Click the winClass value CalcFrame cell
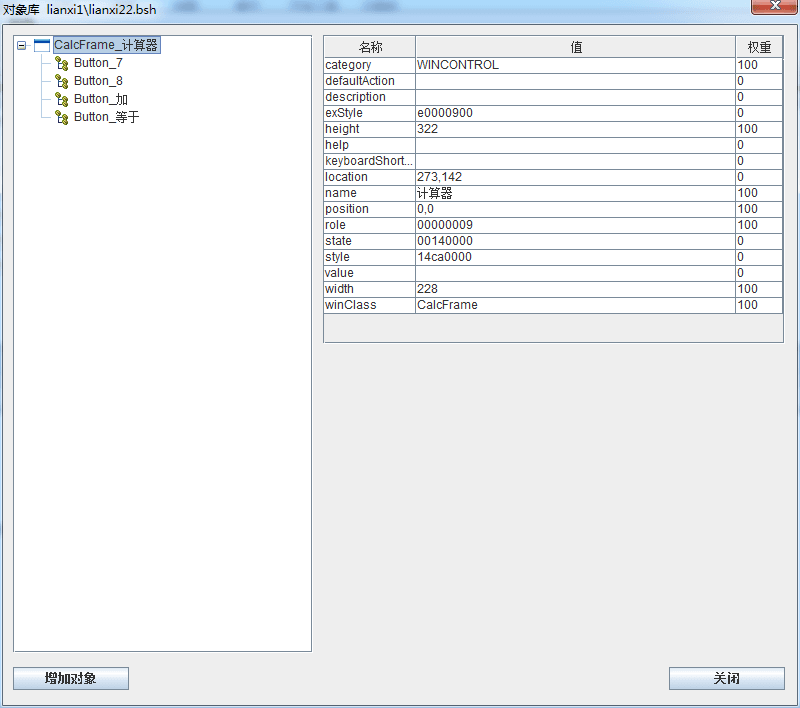Image resolution: width=800 pixels, height=708 pixels. coord(575,305)
